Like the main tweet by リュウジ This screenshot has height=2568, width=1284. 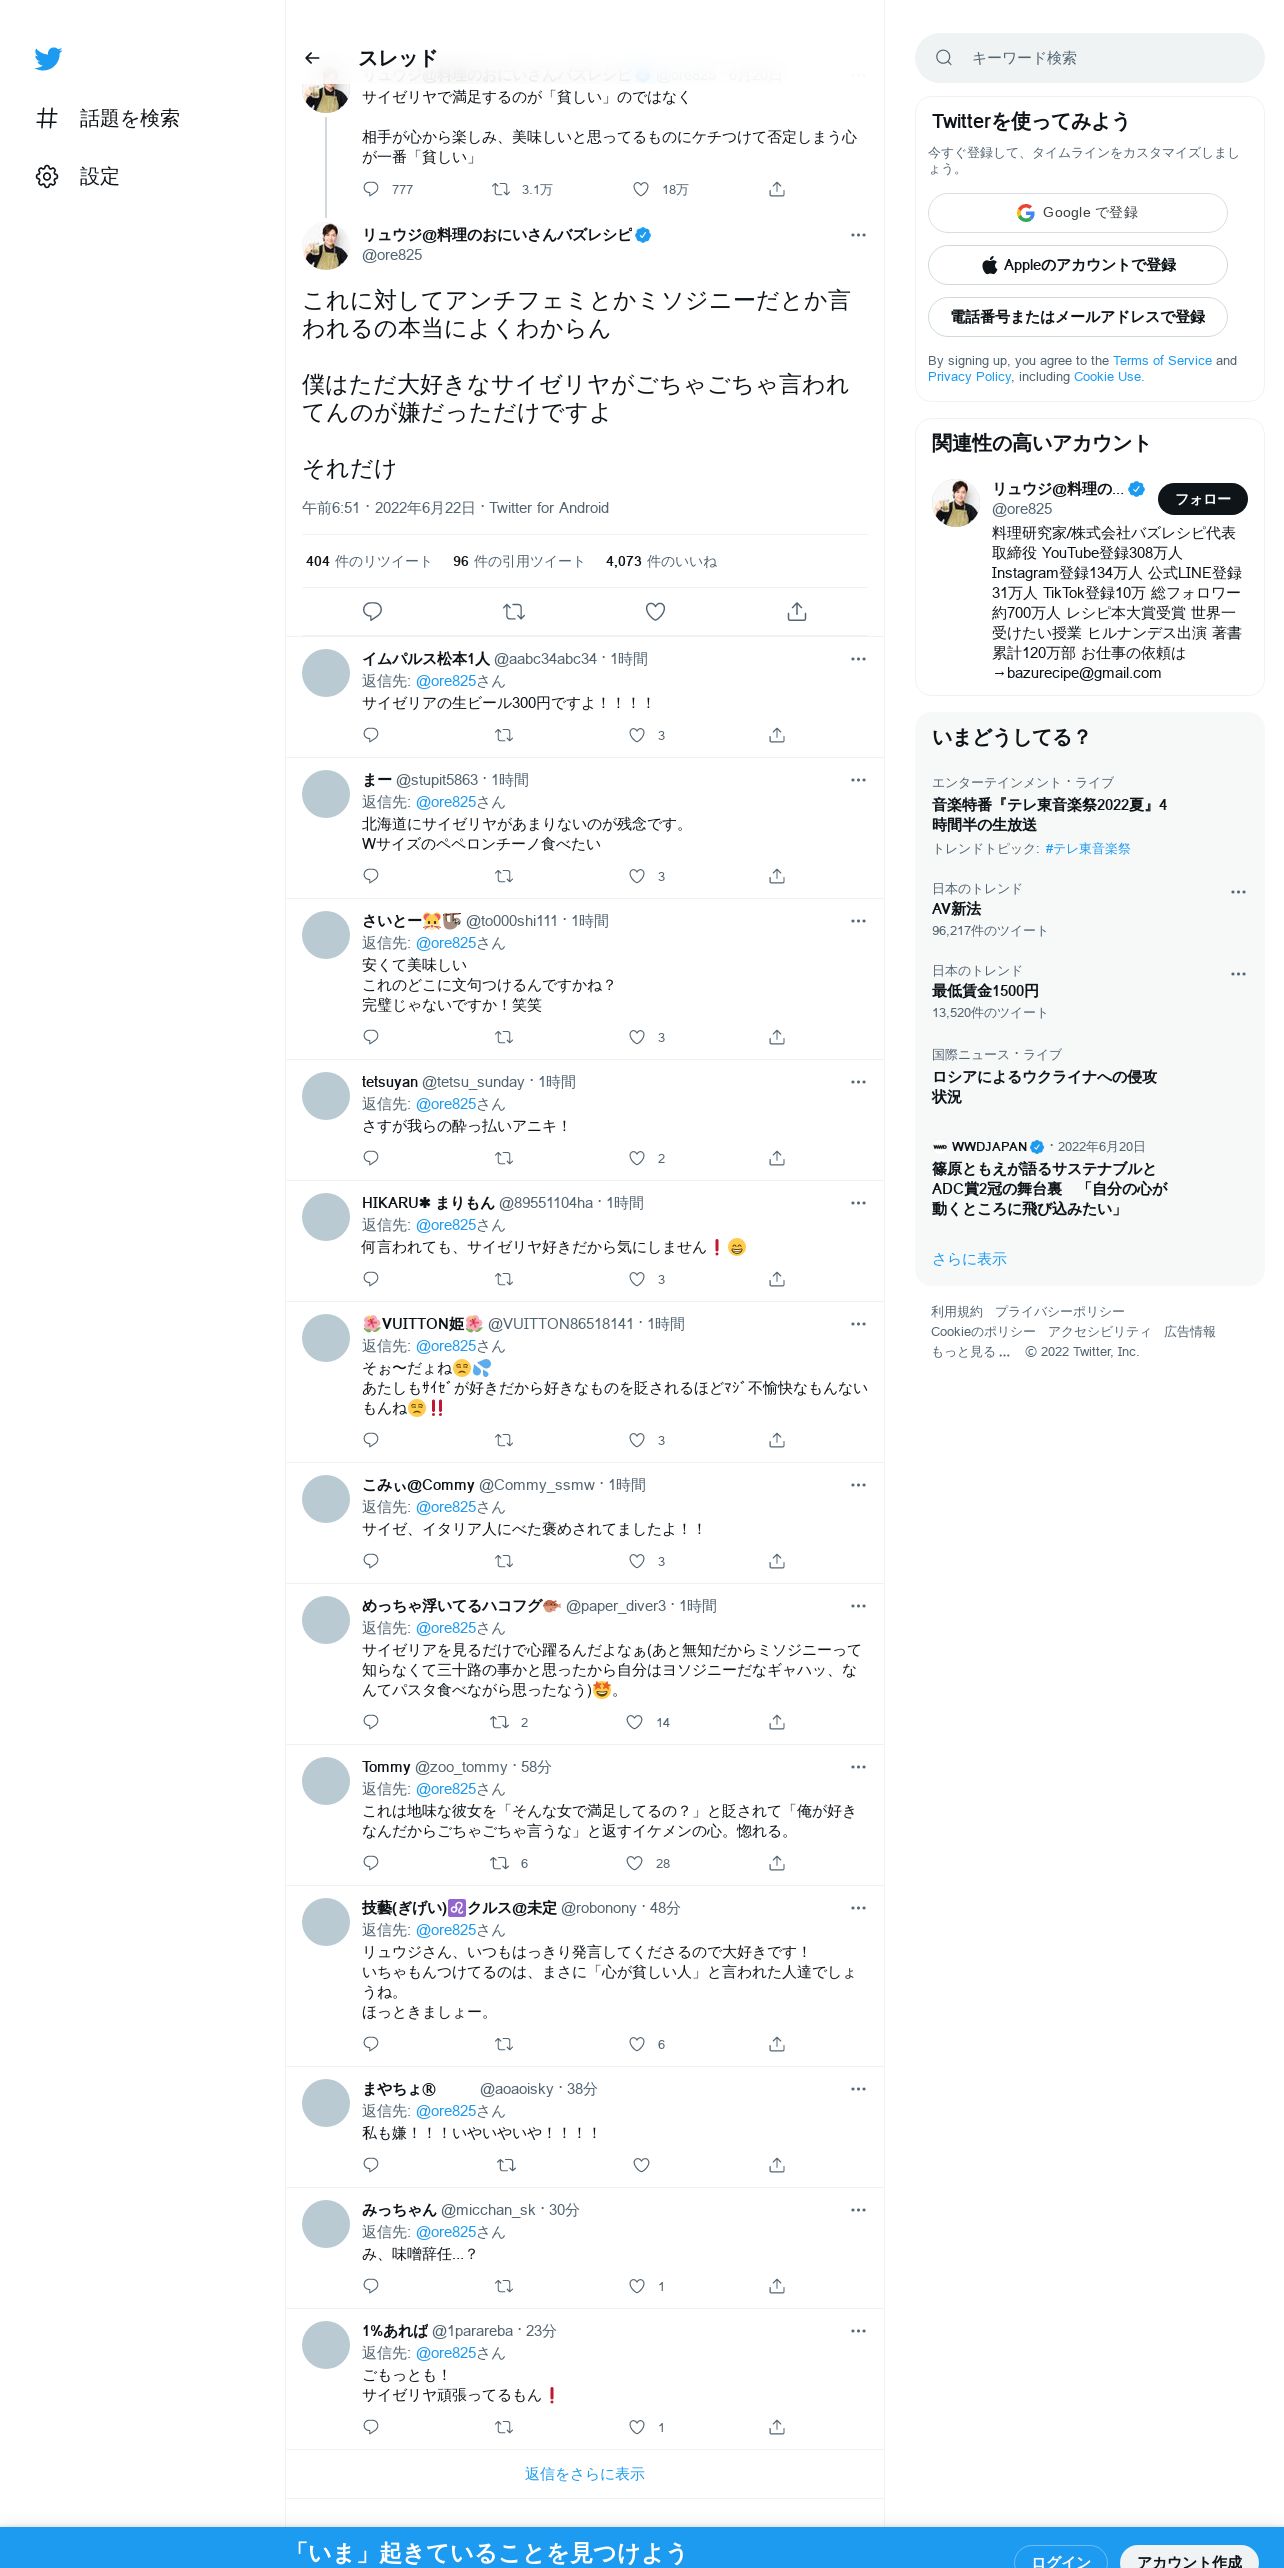pyautogui.click(x=655, y=611)
